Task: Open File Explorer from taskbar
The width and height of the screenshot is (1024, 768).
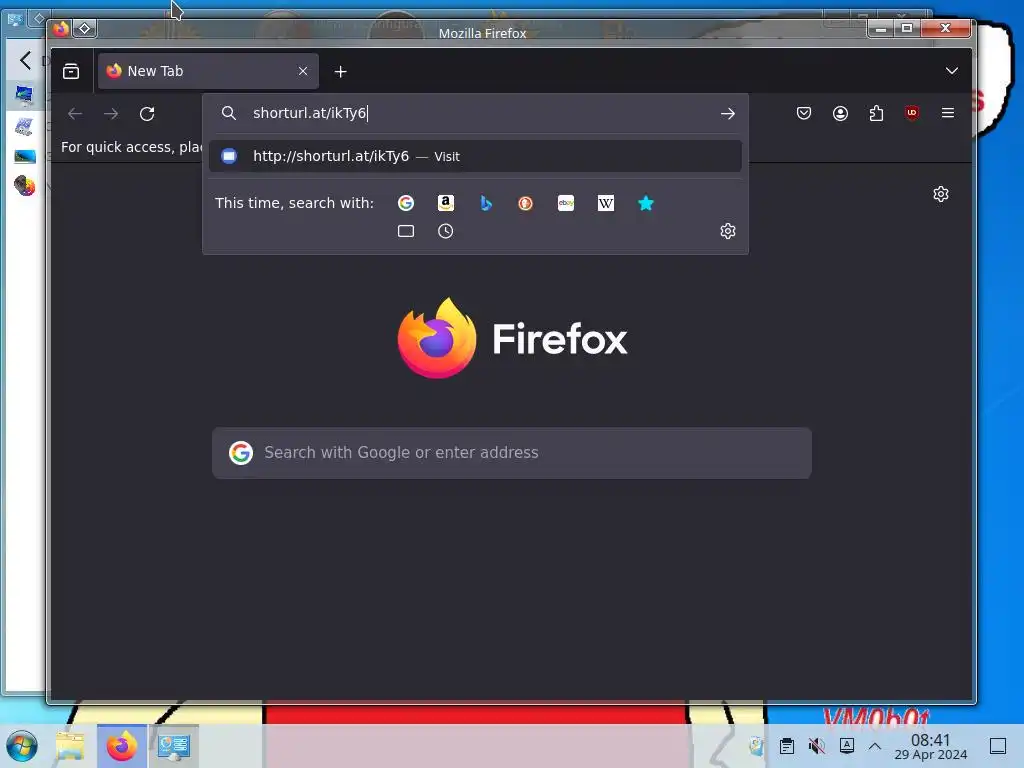Action: (x=70, y=746)
